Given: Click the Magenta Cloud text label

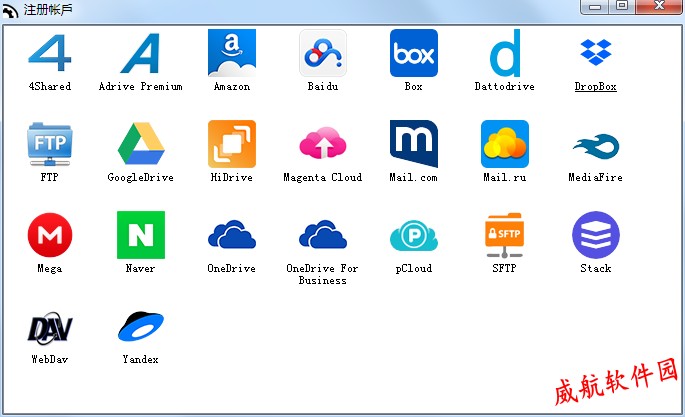Looking at the screenshot, I should 322,177.
